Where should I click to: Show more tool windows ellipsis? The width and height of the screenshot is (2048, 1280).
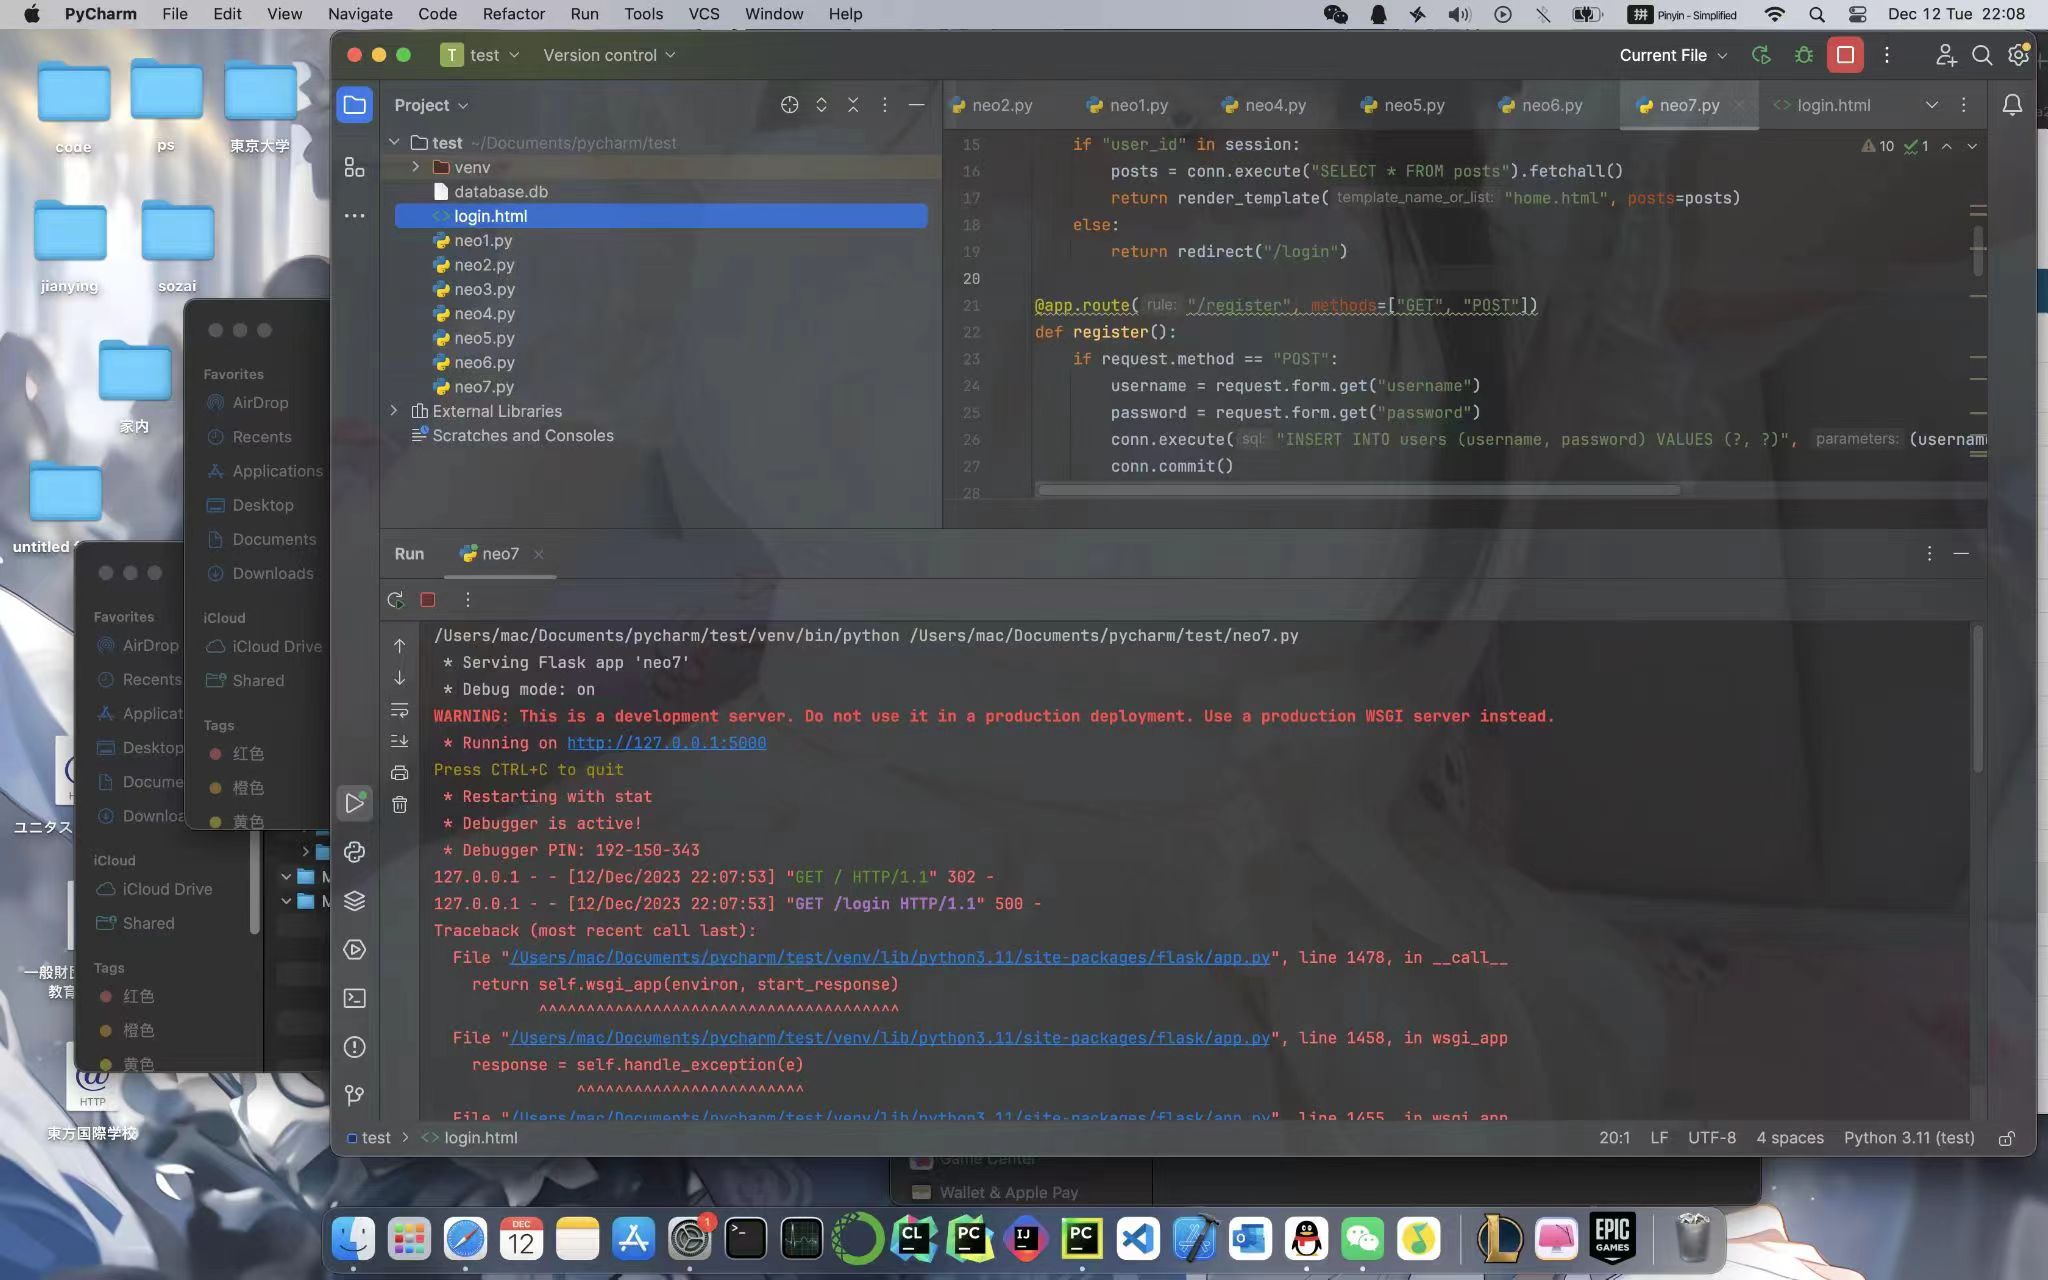(354, 216)
